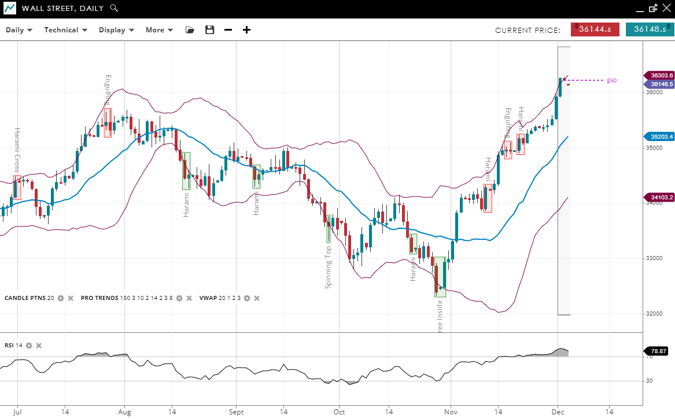Click the red sell price 36144.5
Viewport: 675px width, 419px height.
(x=595, y=30)
